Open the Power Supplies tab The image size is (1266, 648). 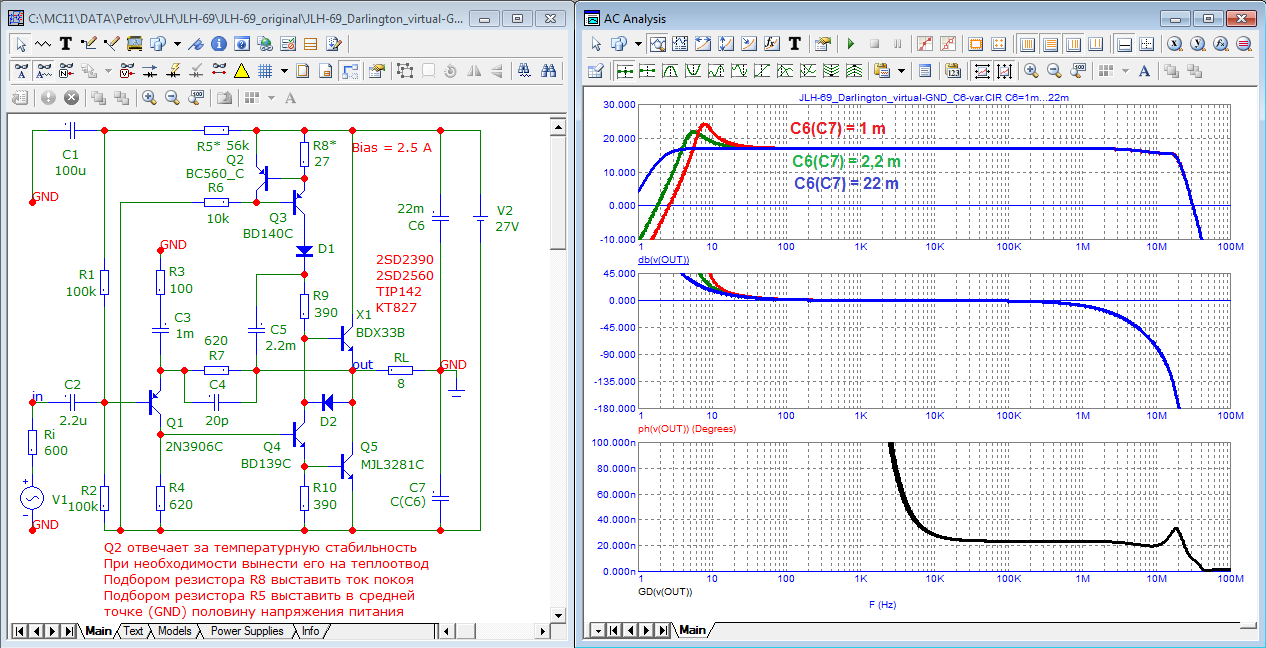[x=246, y=631]
